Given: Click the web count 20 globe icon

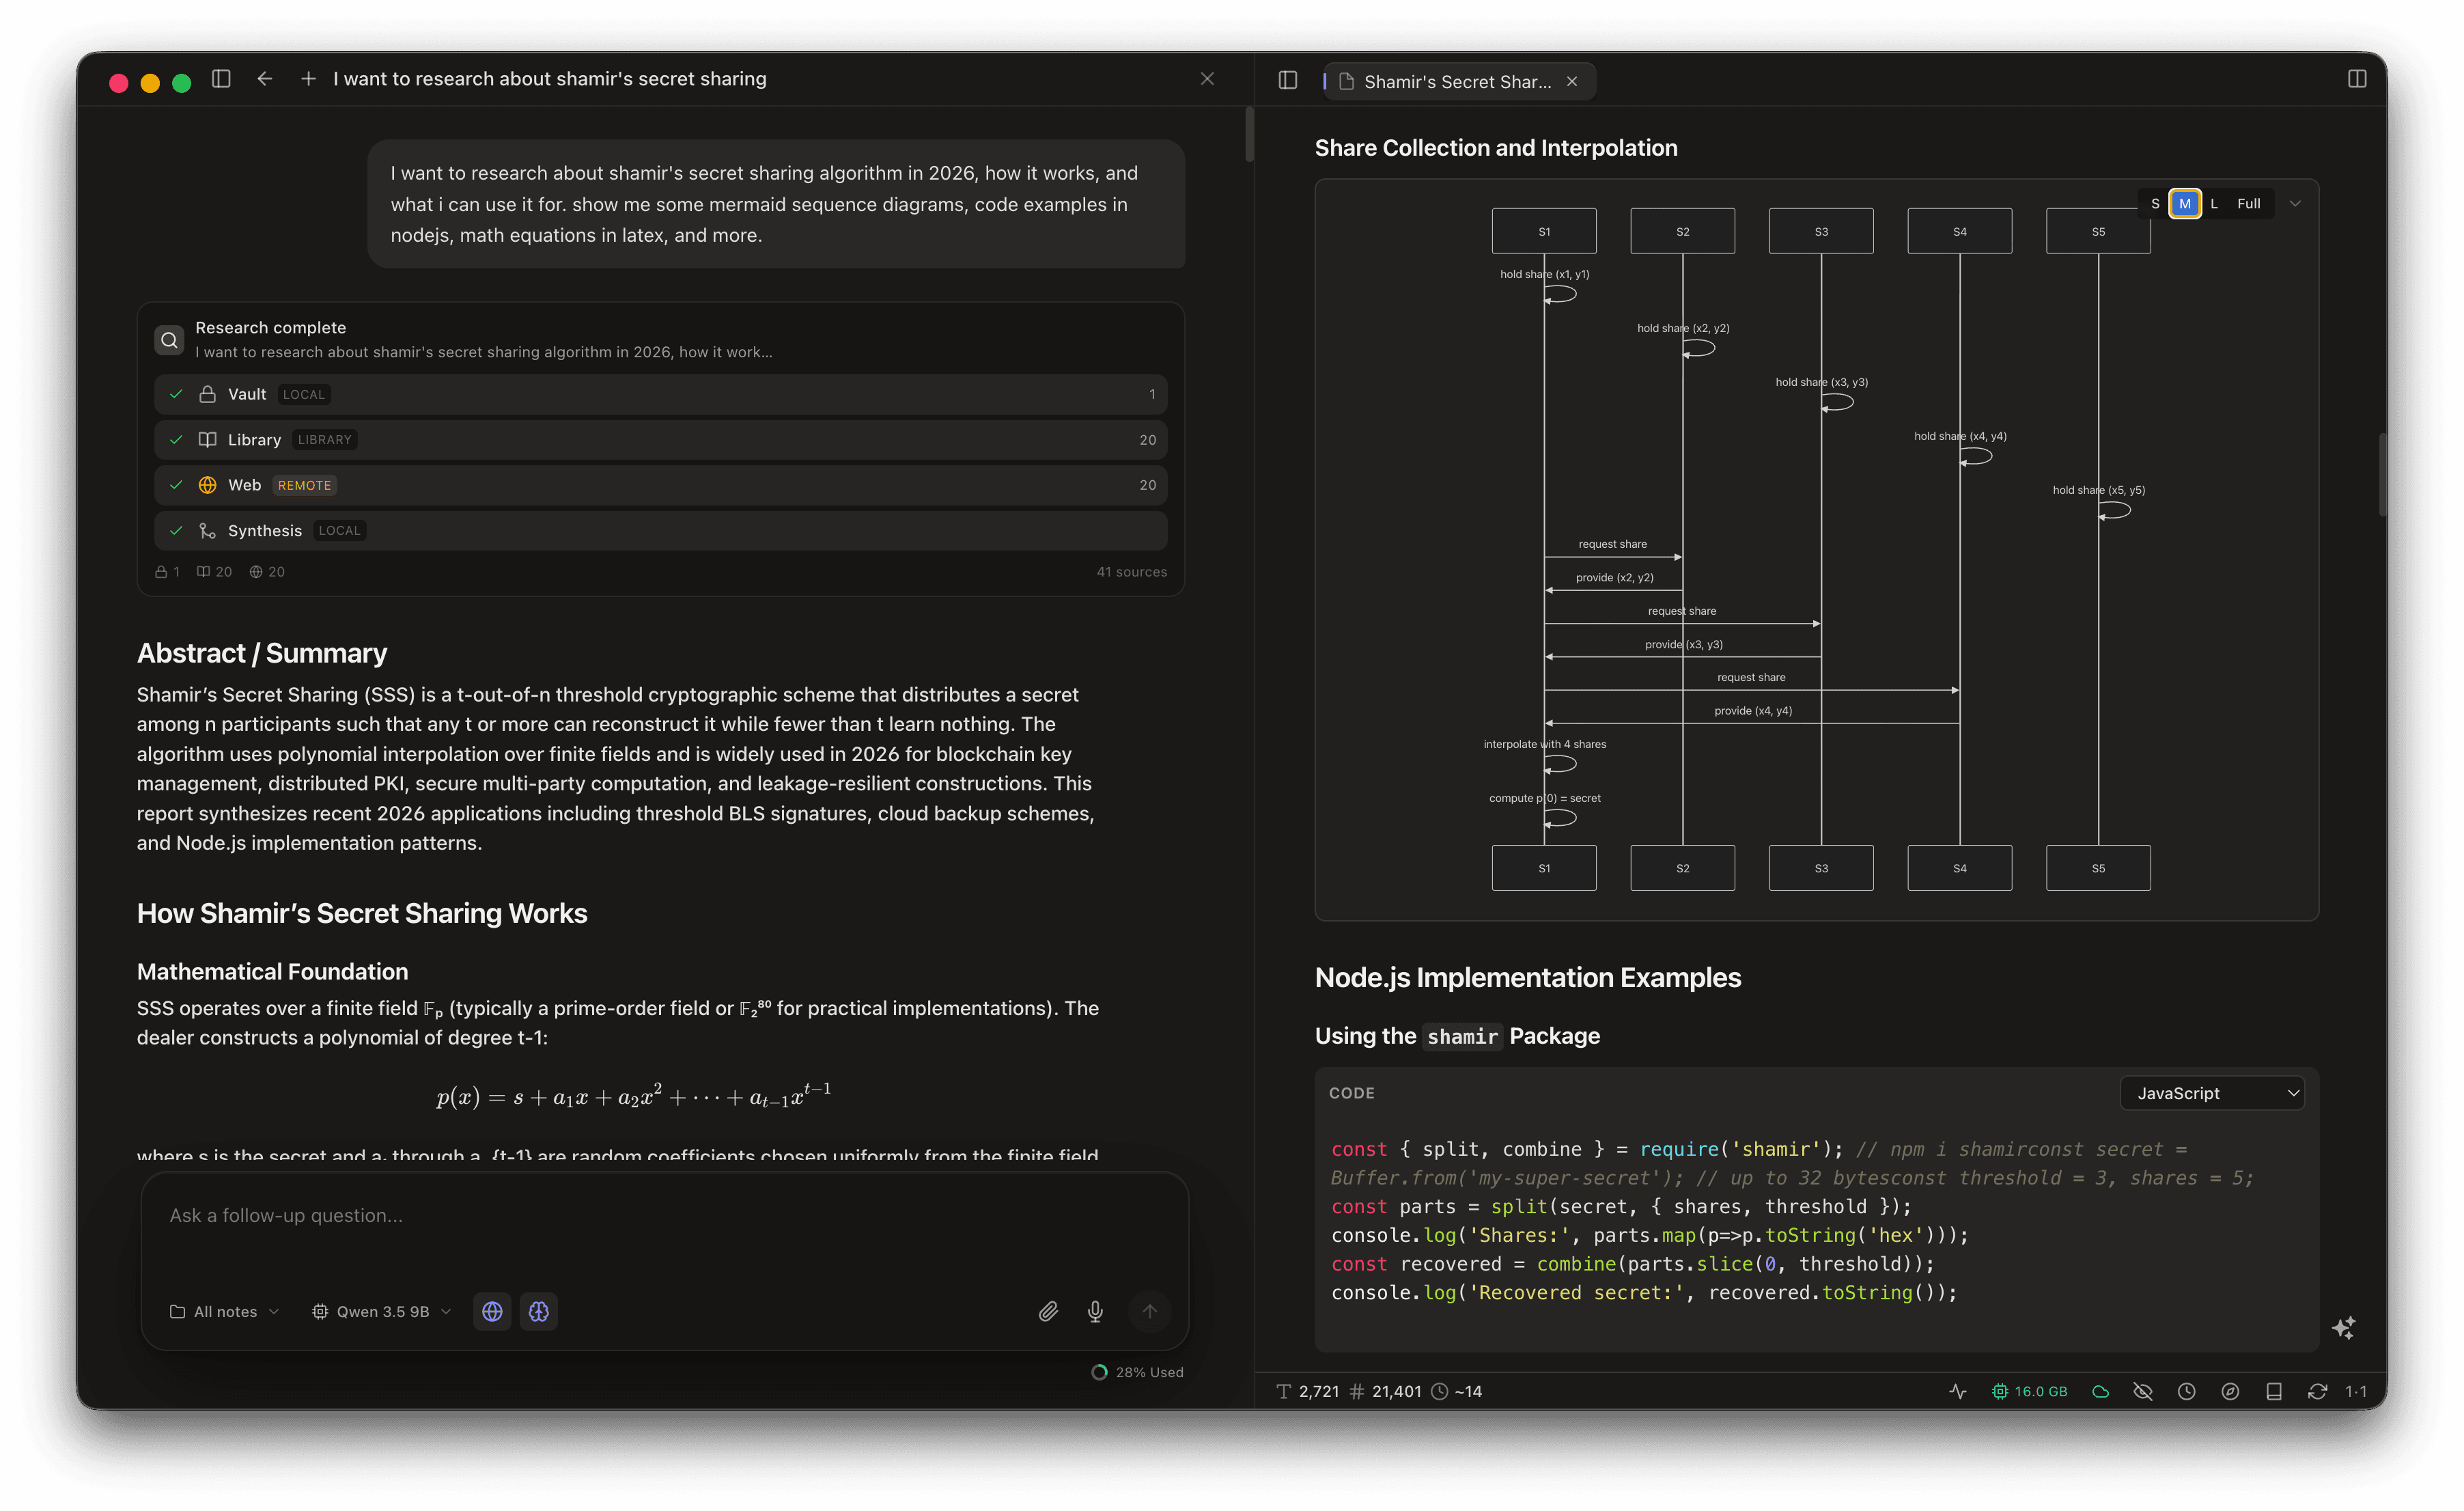Looking at the screenshot, I should [267, 572].
